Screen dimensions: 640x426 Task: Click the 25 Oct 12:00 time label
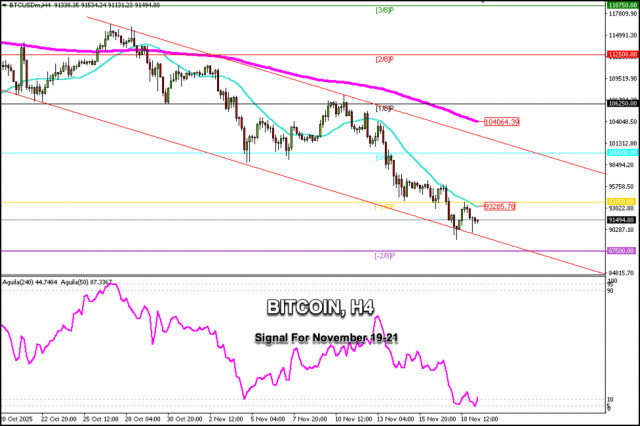(101, 419)
